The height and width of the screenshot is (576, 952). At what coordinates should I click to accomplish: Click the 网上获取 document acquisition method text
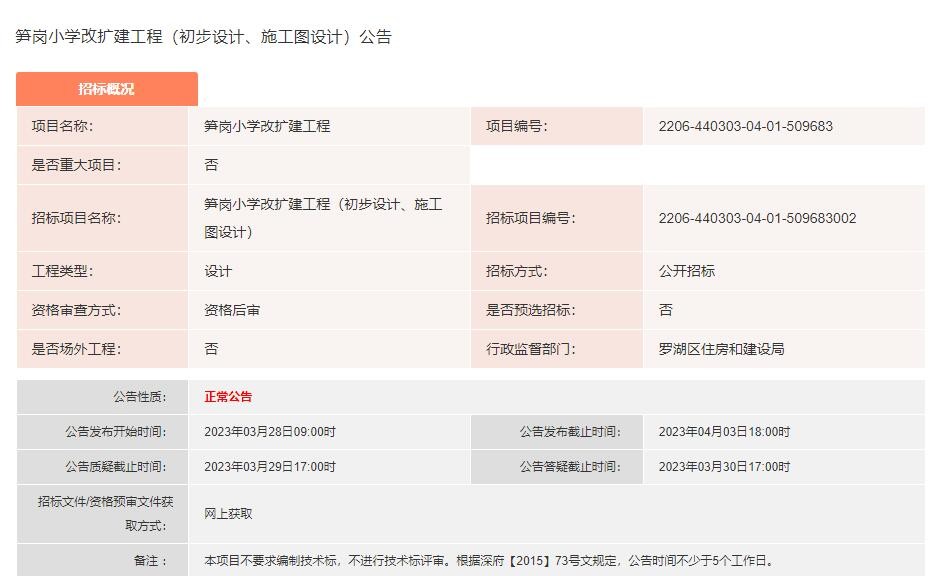[228, 513]
